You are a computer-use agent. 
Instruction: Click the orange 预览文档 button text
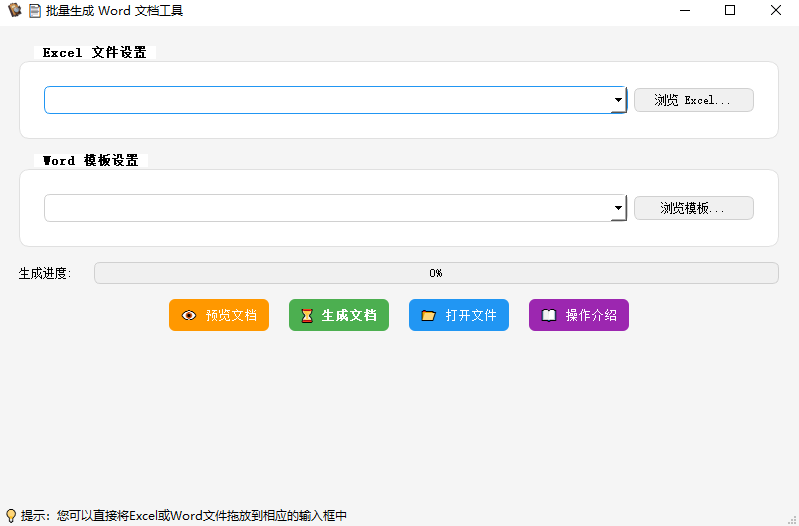(x=231, y=315)
